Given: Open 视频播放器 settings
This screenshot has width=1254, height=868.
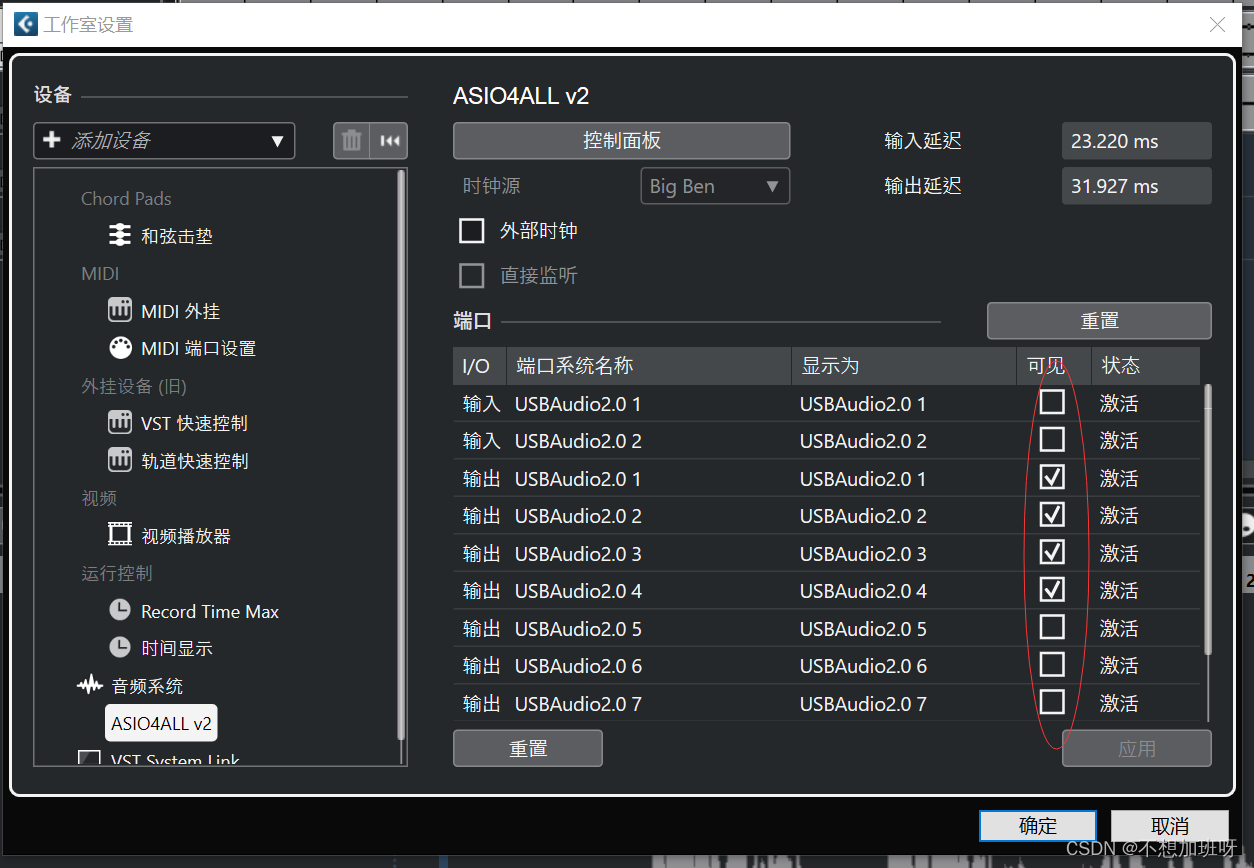Looking at the screenshot, I should click(186, 536).
